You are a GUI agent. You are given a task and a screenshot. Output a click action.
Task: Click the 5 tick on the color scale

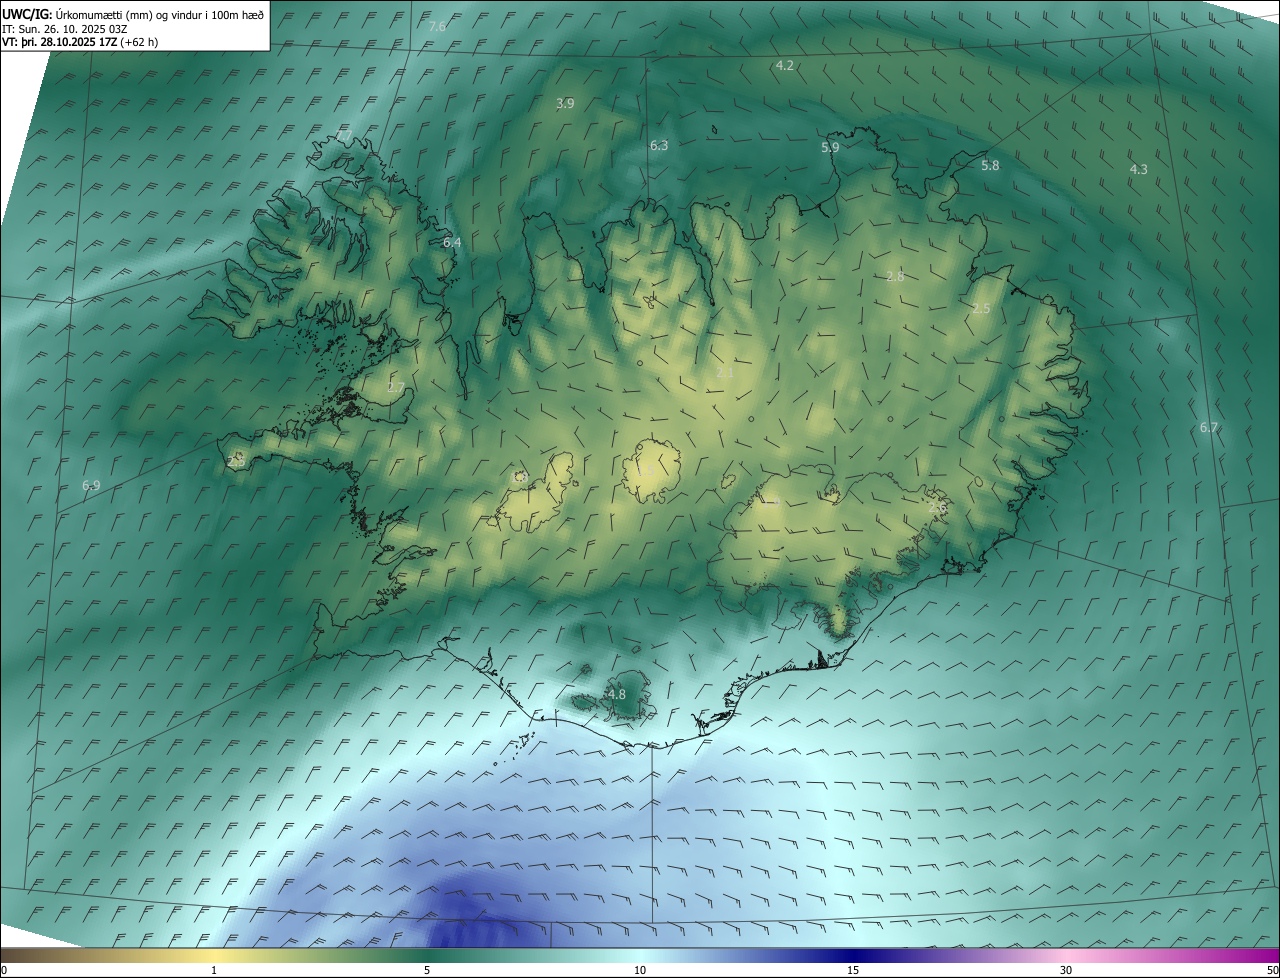[x=427, y=970]
